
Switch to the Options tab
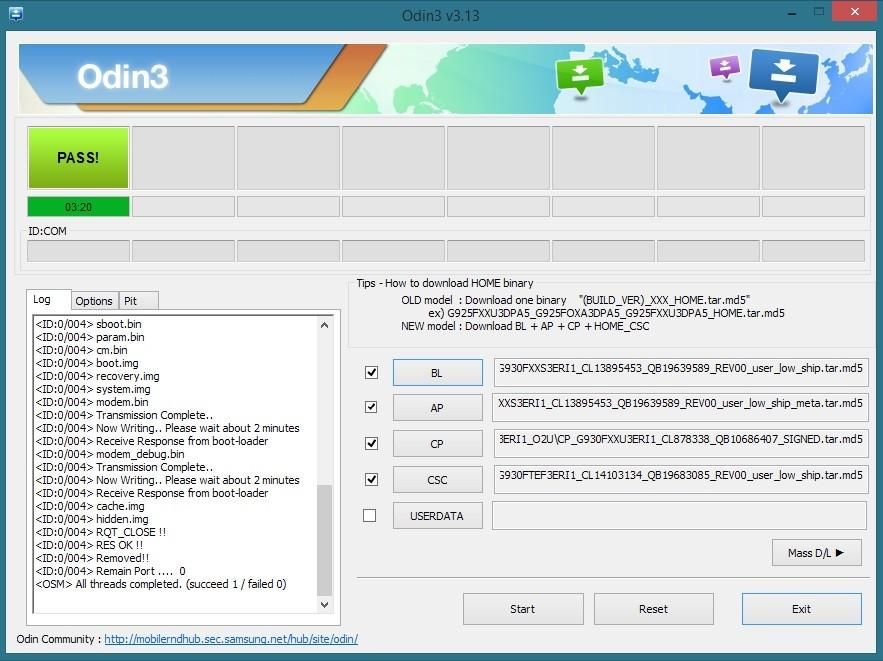pos(94,301)
